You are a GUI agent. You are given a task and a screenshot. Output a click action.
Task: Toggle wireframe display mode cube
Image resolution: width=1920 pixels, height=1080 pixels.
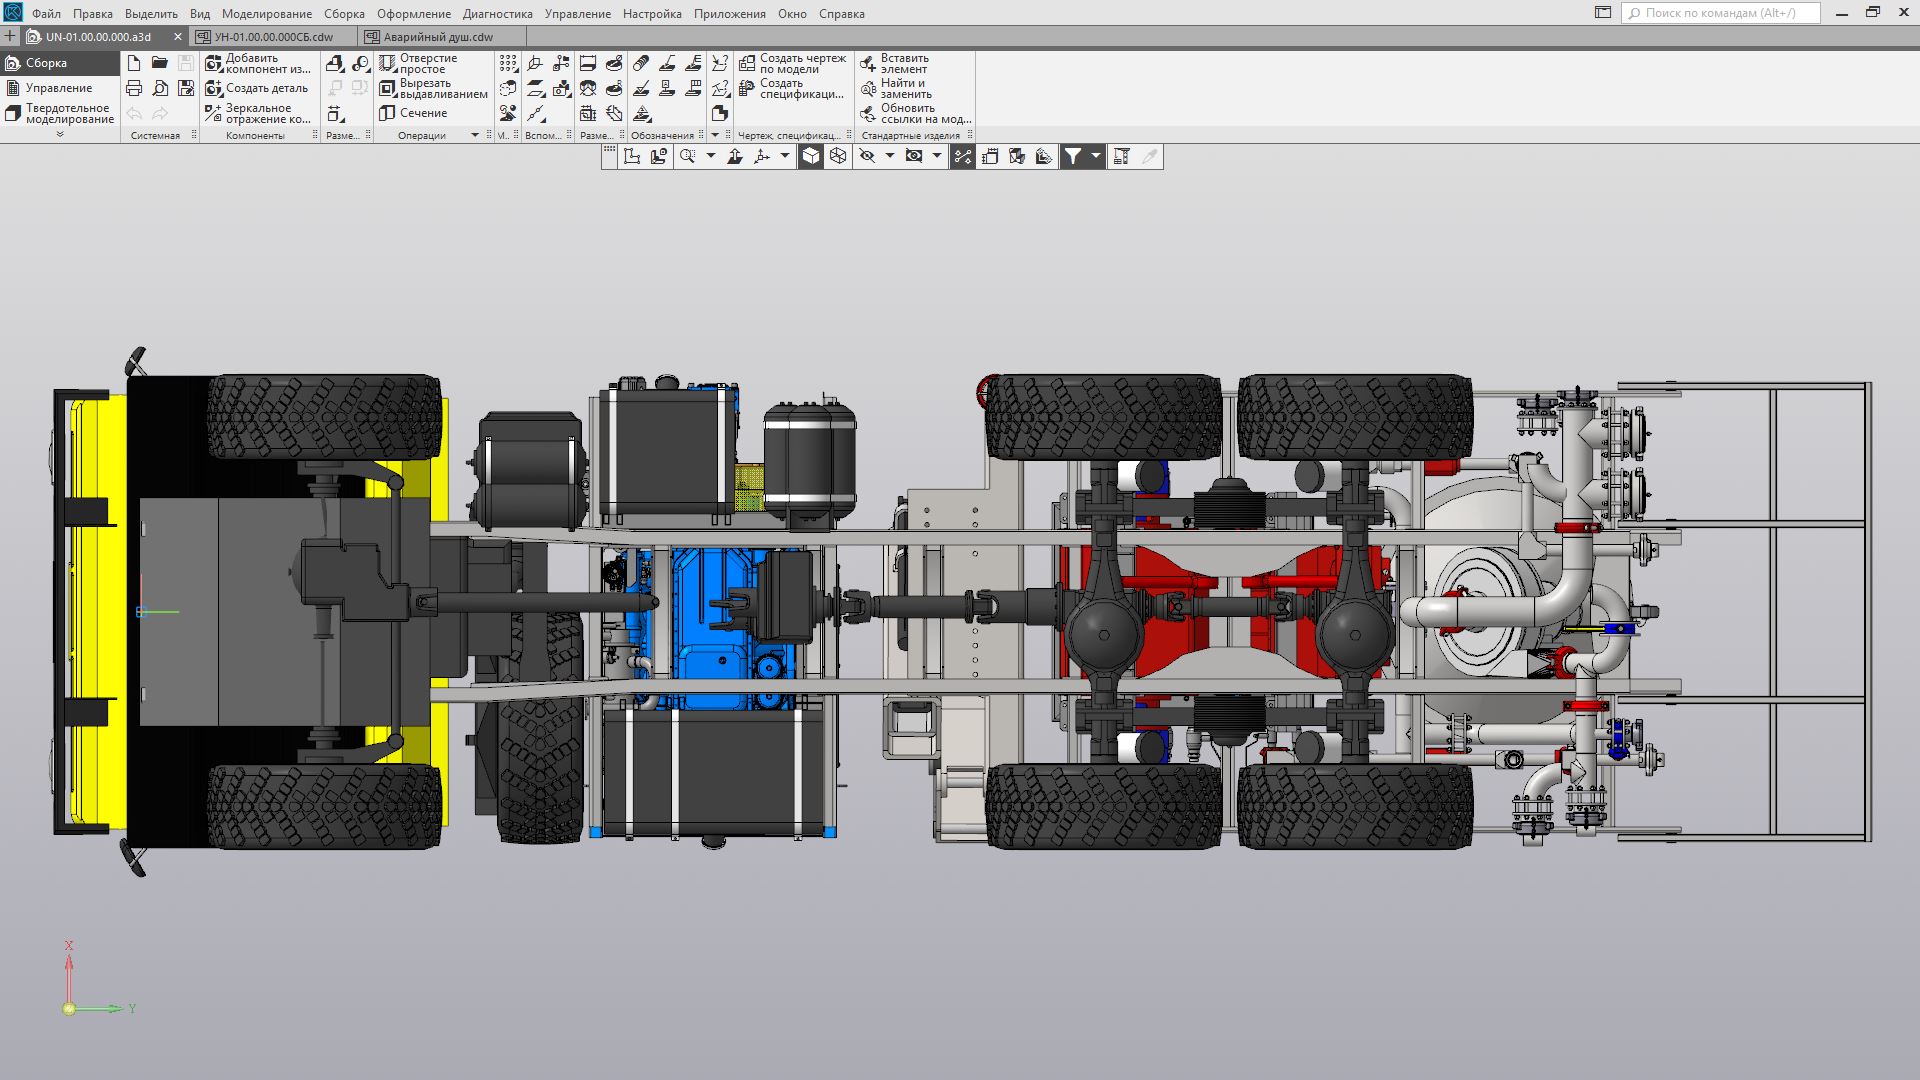[x=838, y=157]
